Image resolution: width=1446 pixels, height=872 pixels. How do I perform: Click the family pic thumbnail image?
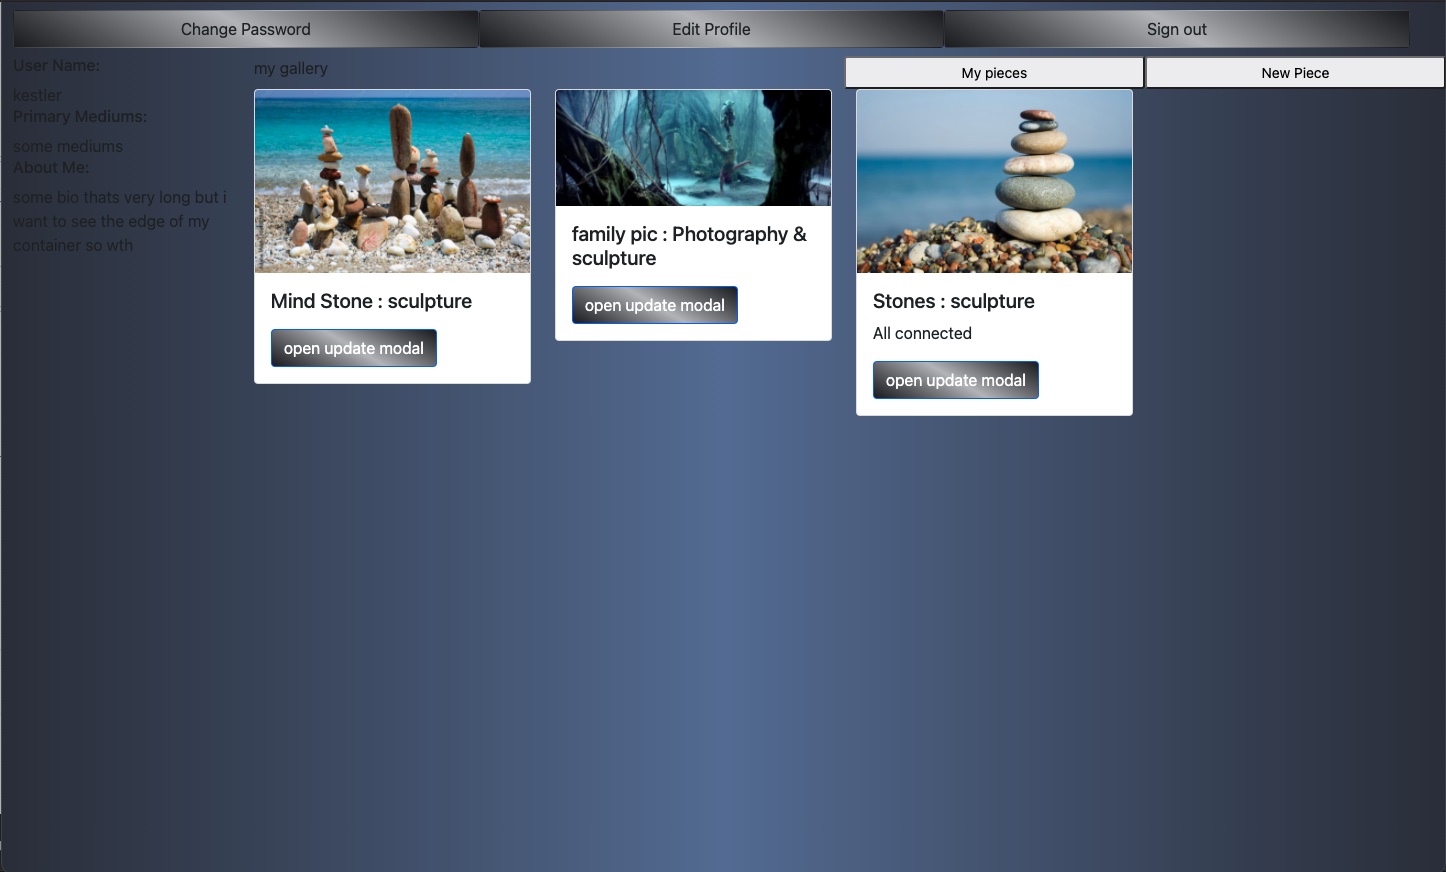[692, 148]
